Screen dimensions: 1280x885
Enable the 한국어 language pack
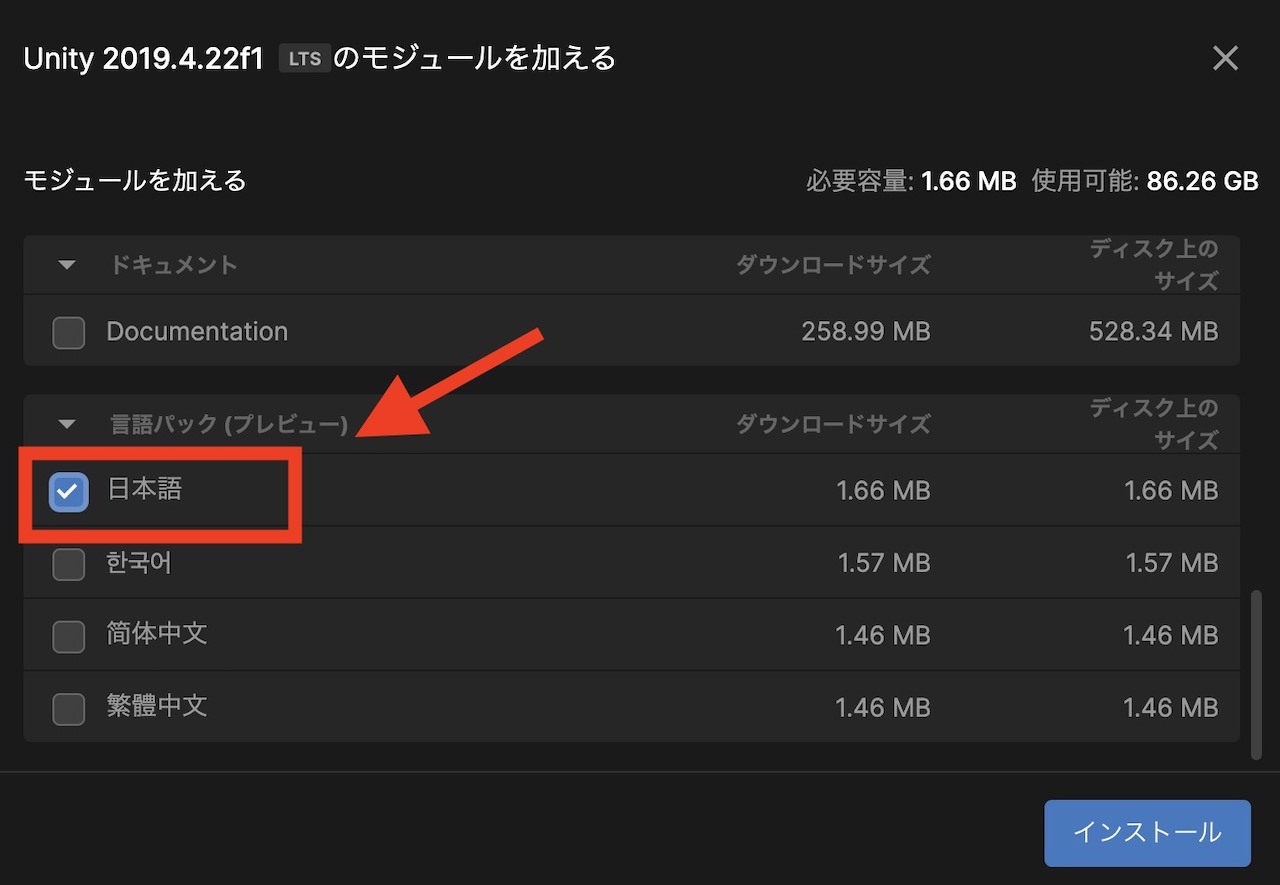(68, 564)
